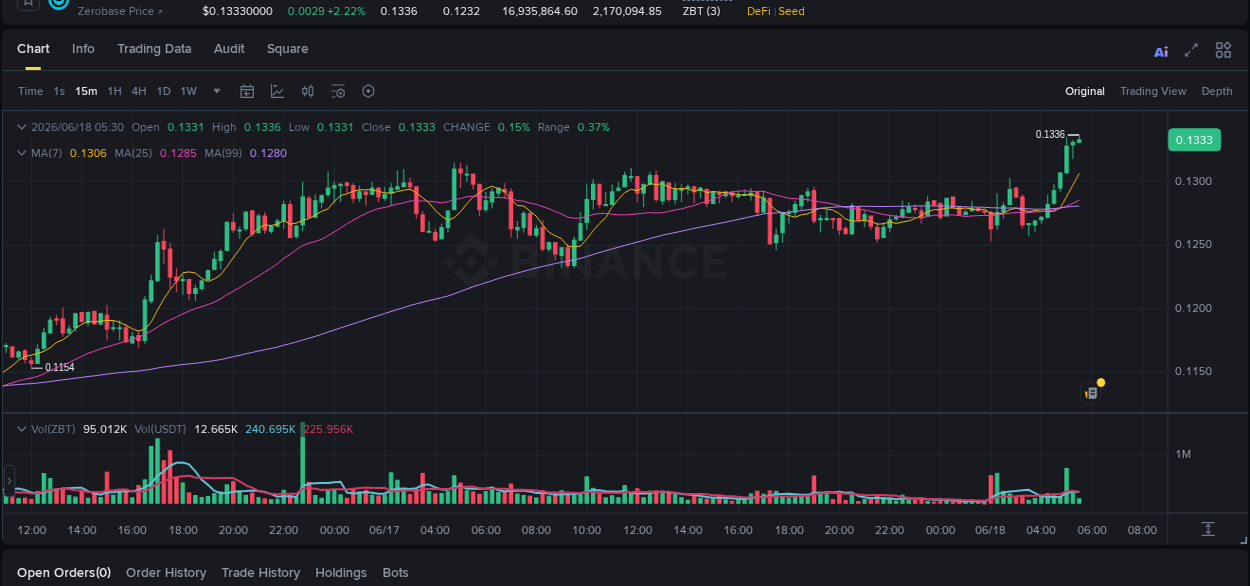The width and height of the screenshot is (1250, 586).
Task: Click the Seed tag link
Action: coord(791,11)
